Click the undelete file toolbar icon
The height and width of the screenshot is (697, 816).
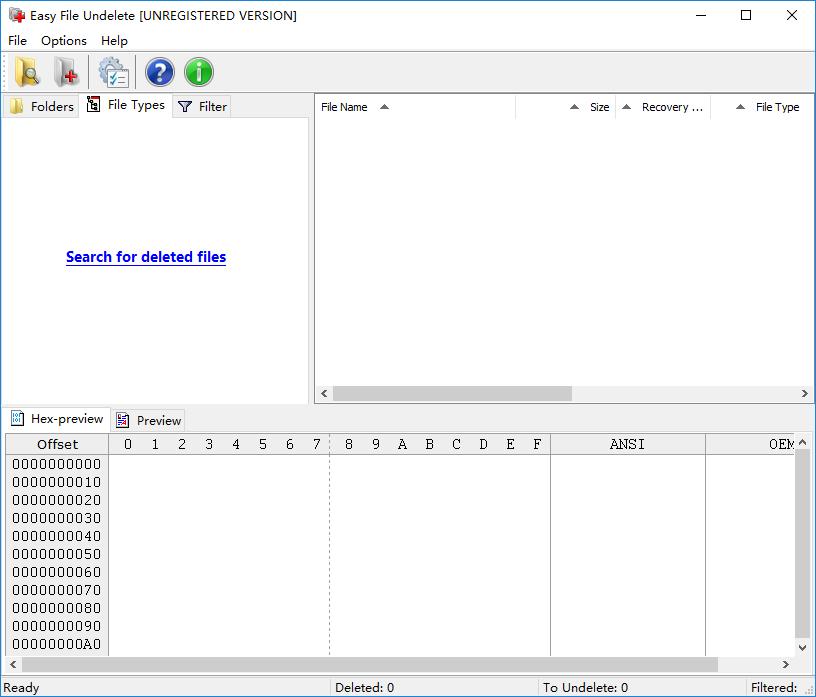pos(66,72)
